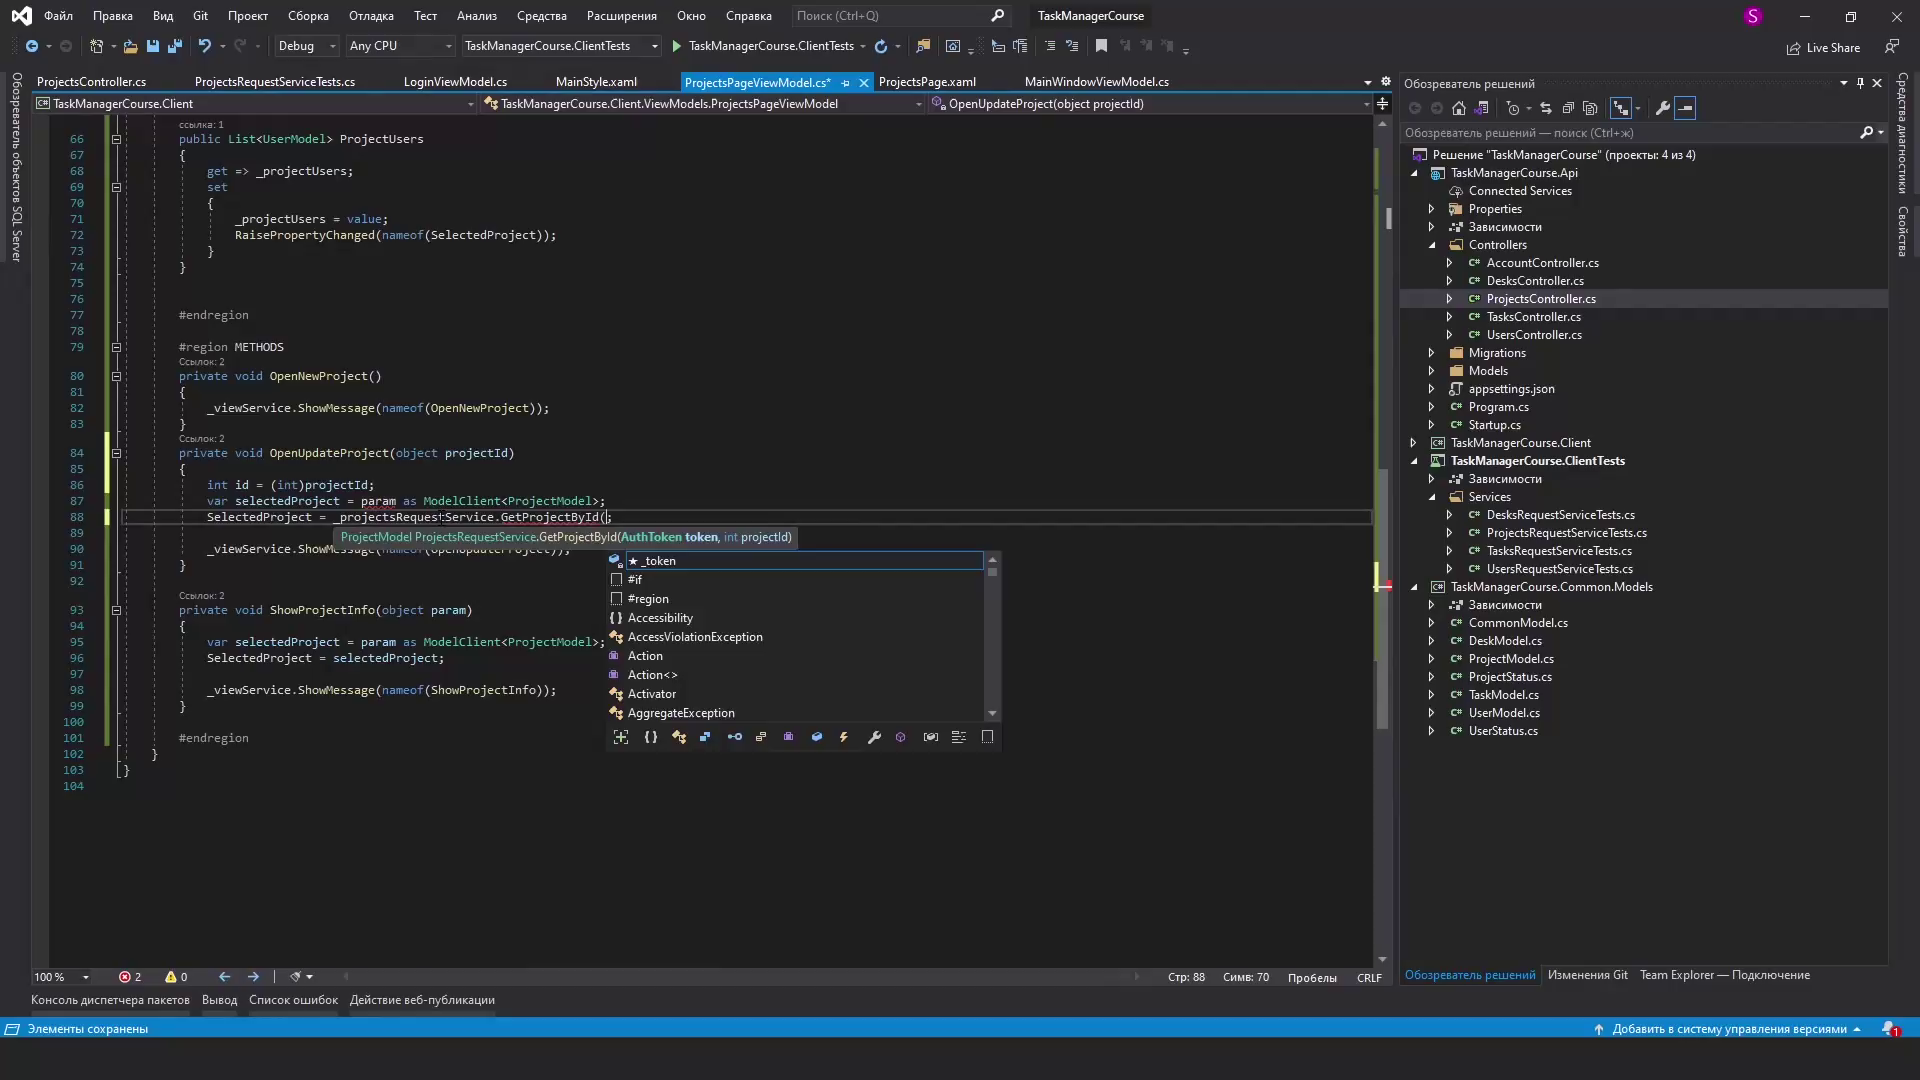Open UserModel.cs in Solution Explorer
Screen dimensions: 1920x1080
click(1504, 713)
